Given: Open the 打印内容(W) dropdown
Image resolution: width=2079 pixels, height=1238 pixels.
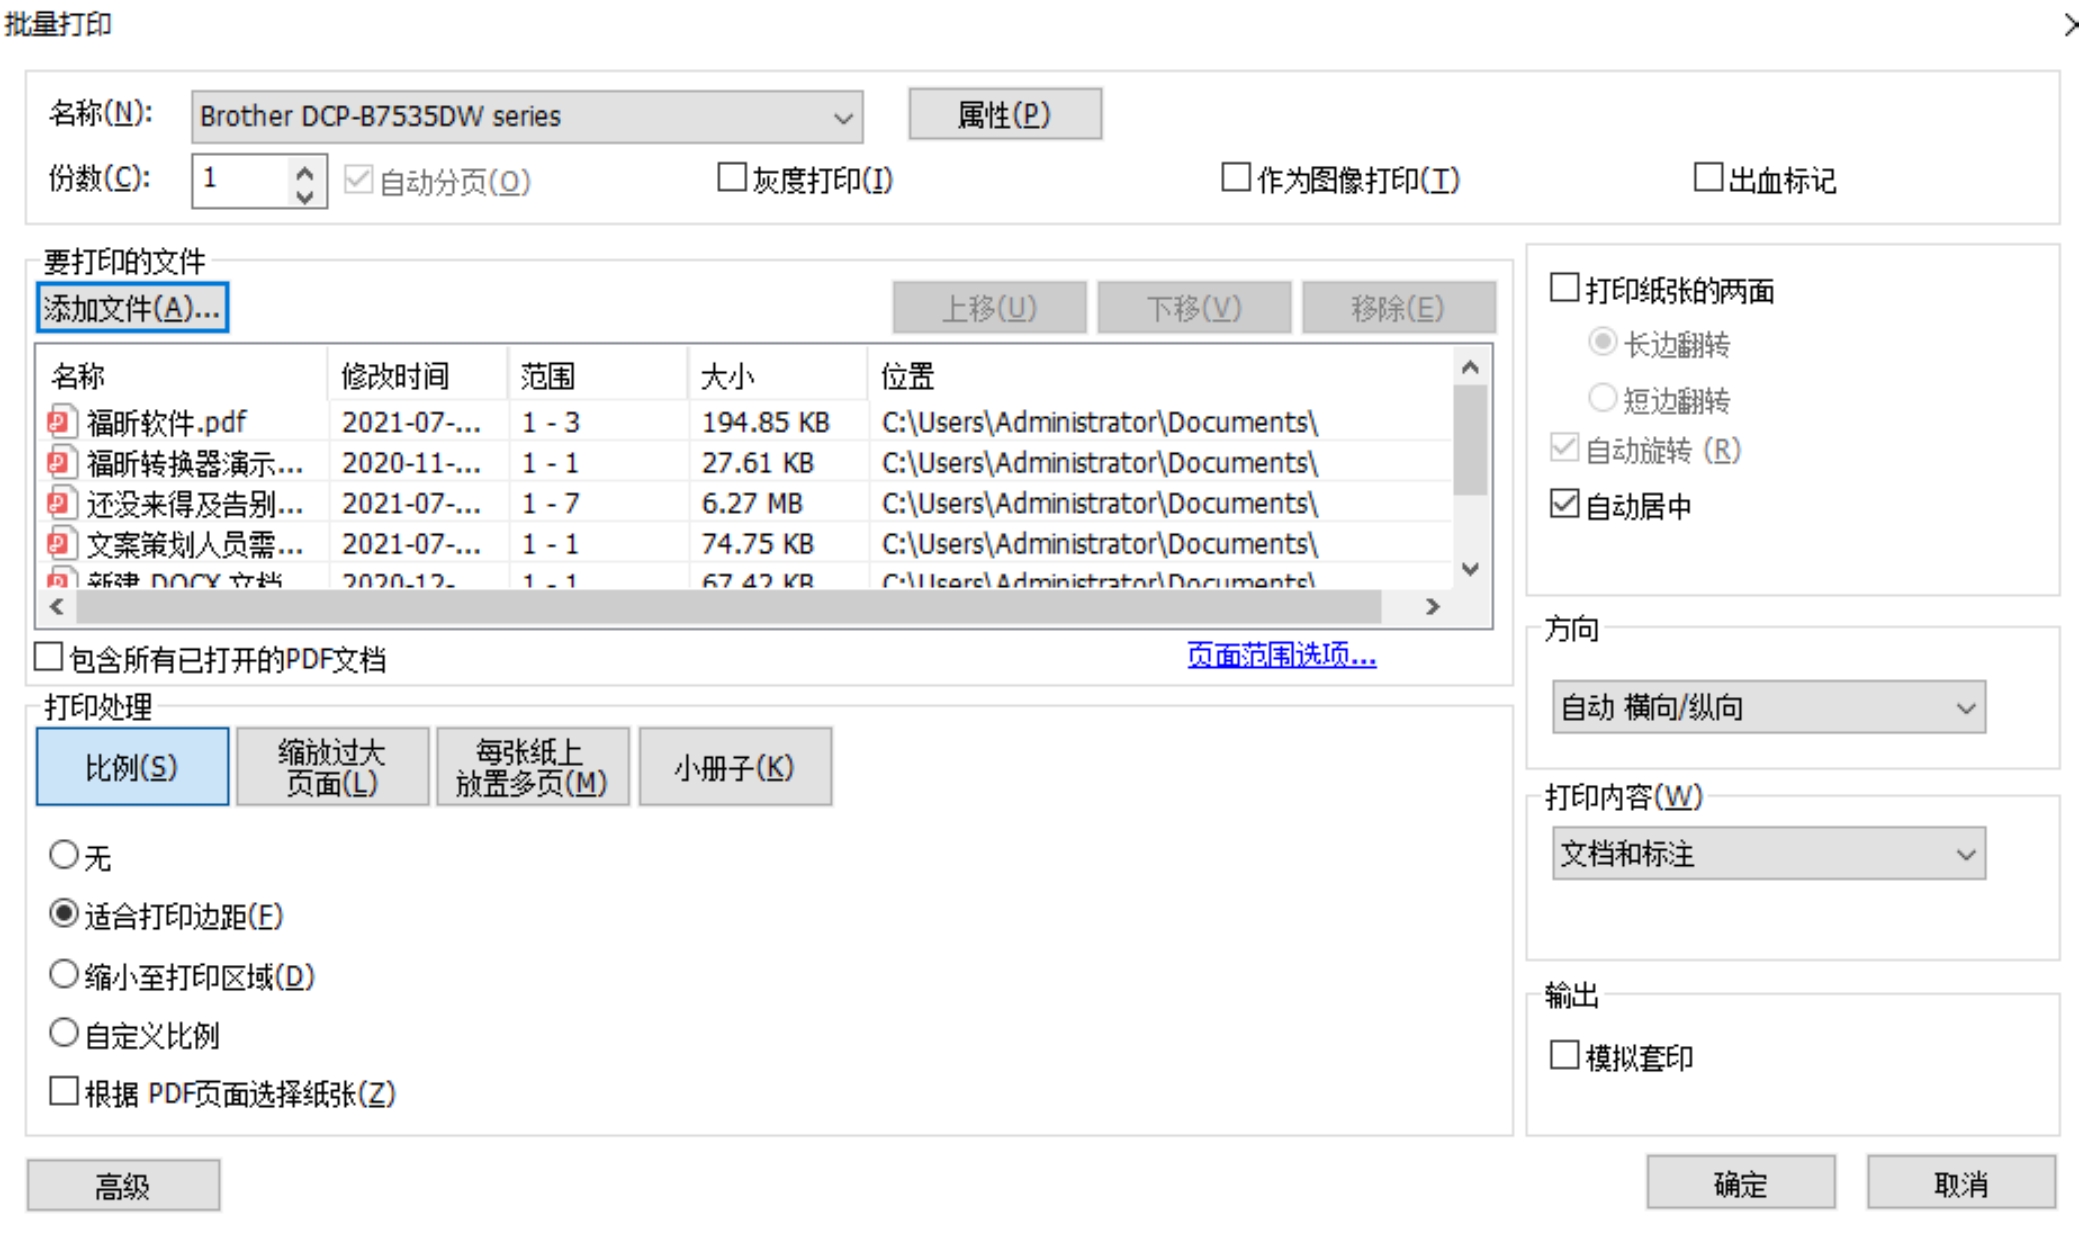Looking at the screenshot, I should point(1768,853).
